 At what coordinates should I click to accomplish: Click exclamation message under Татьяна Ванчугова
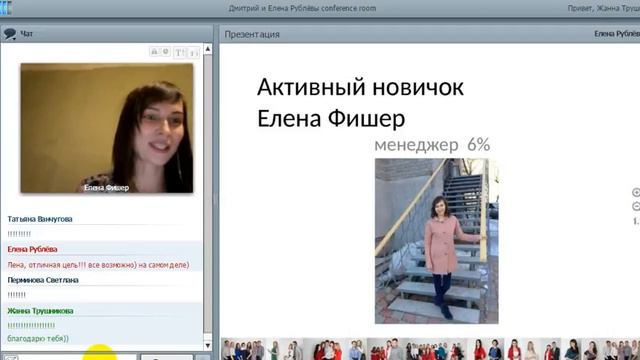(x=19, y=234)
